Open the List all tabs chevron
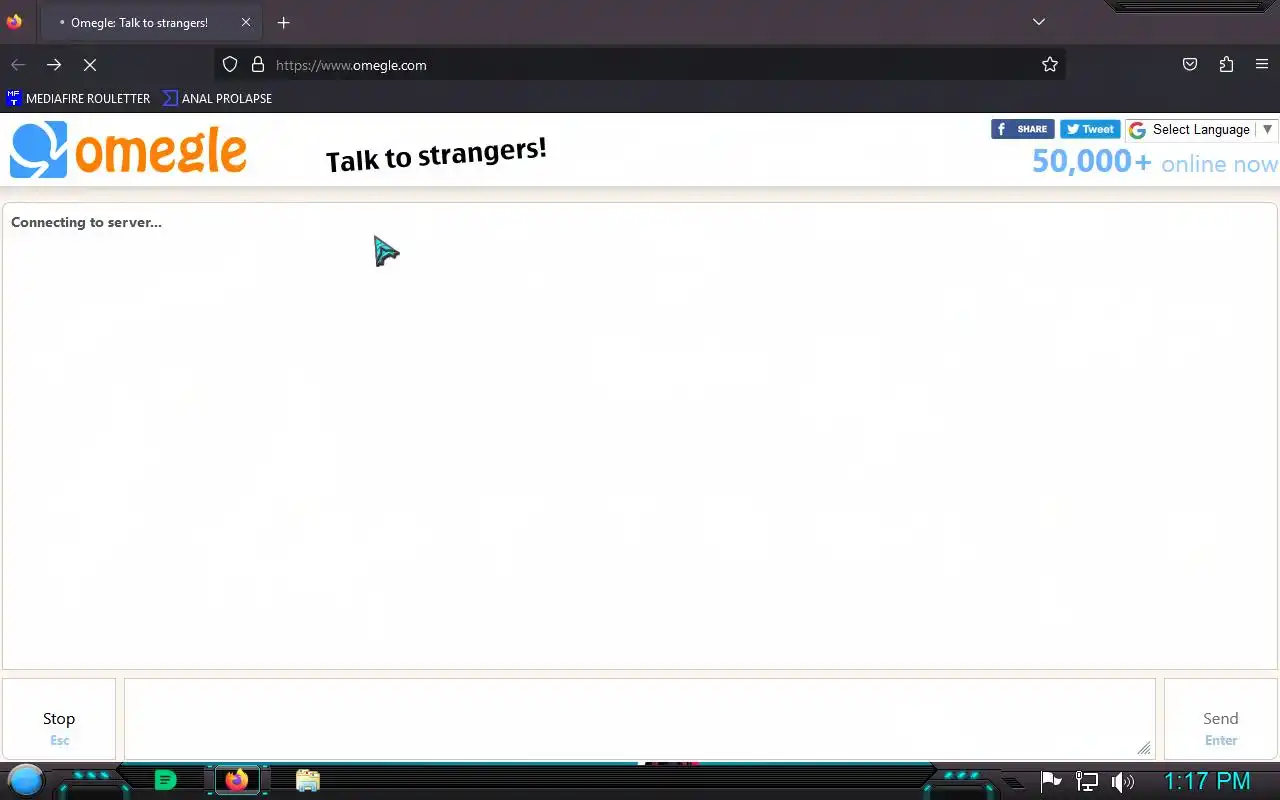Screen dimensions: 1280x800 1039,22
